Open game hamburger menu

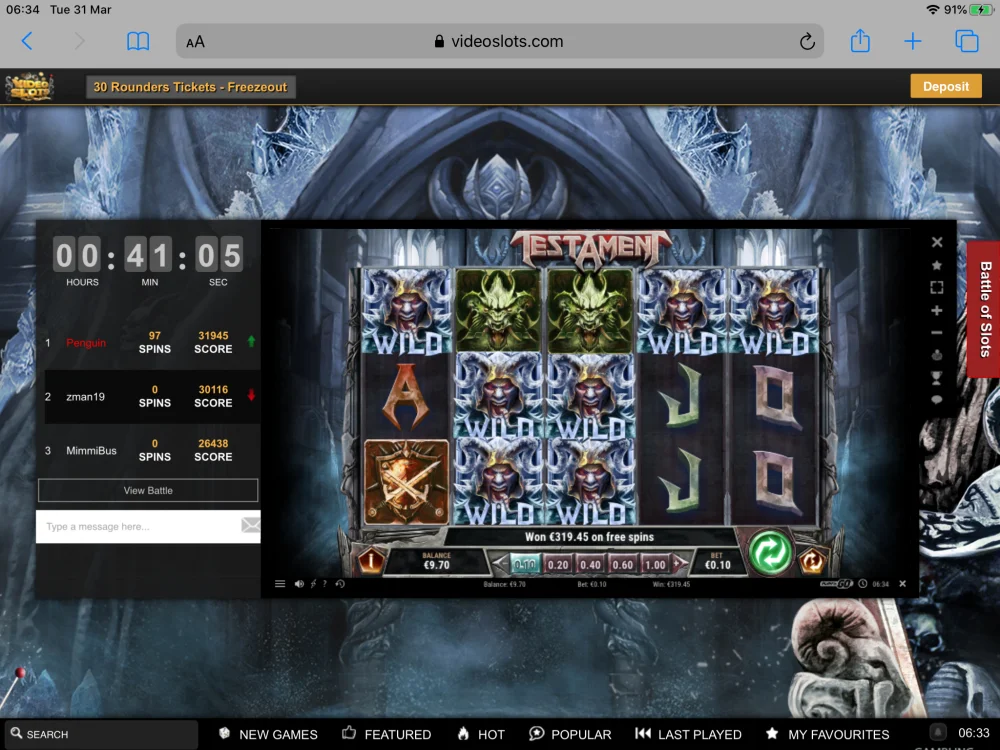tap(279, 584)
